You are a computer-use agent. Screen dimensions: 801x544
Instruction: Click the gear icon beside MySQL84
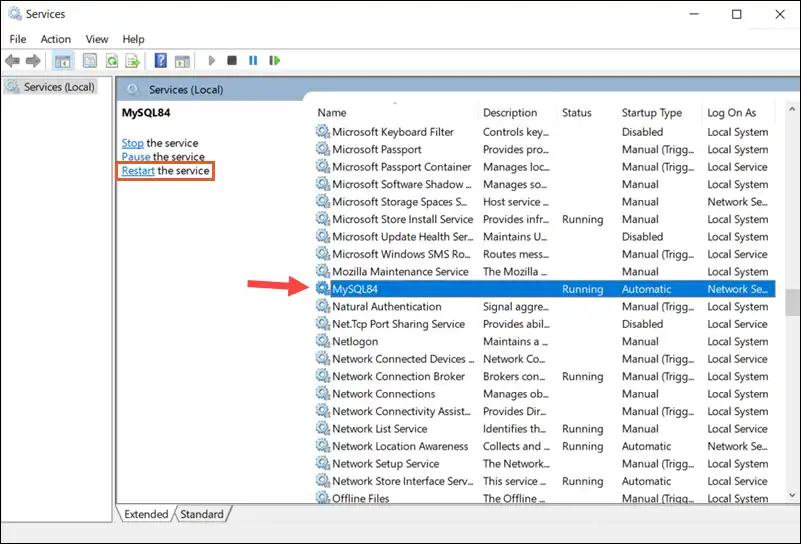(322, 289)
